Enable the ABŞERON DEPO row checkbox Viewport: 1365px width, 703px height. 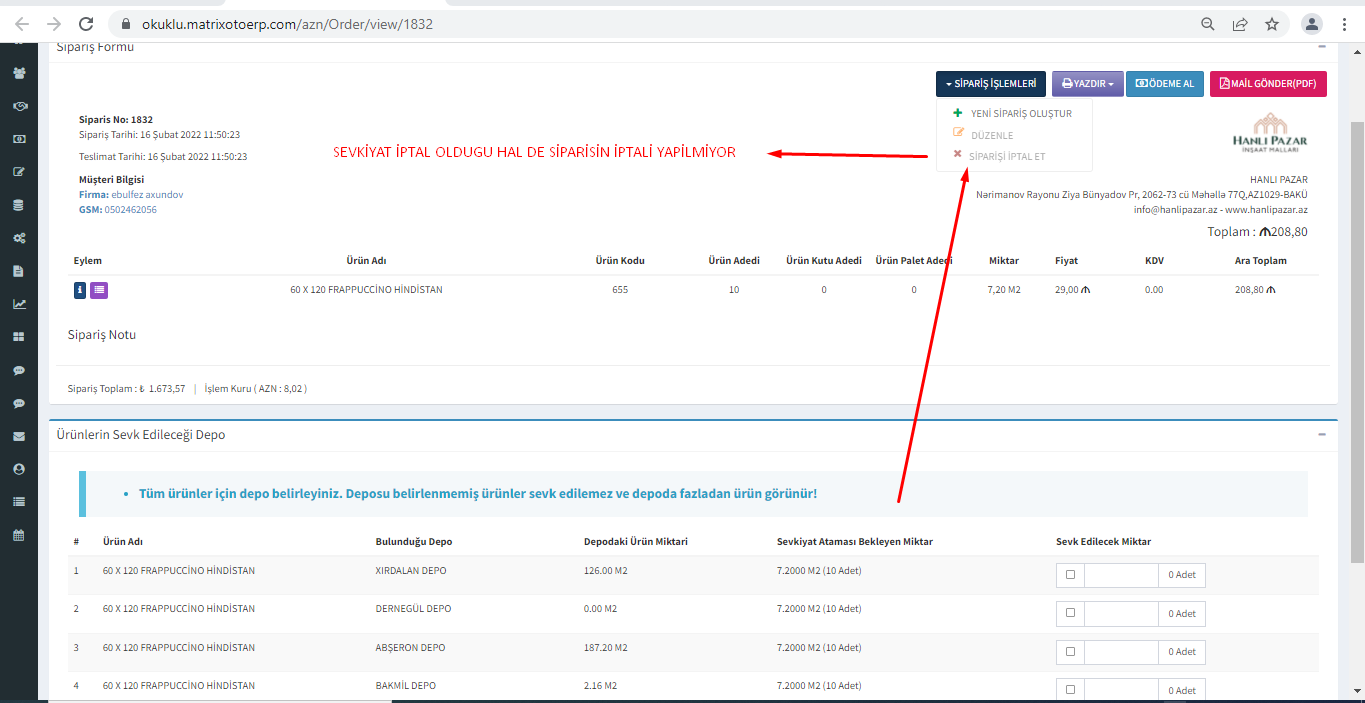click(x=1070, y=651)
